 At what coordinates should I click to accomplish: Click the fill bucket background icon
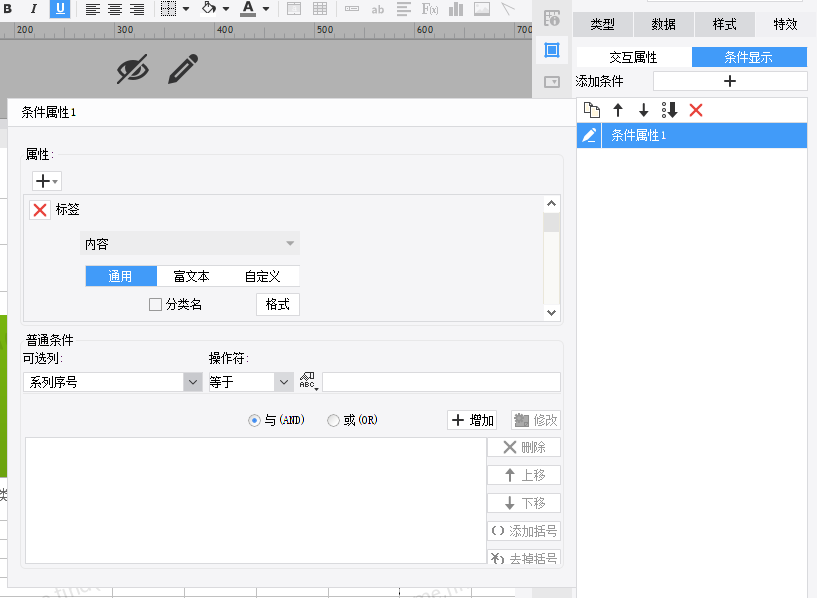208,8
